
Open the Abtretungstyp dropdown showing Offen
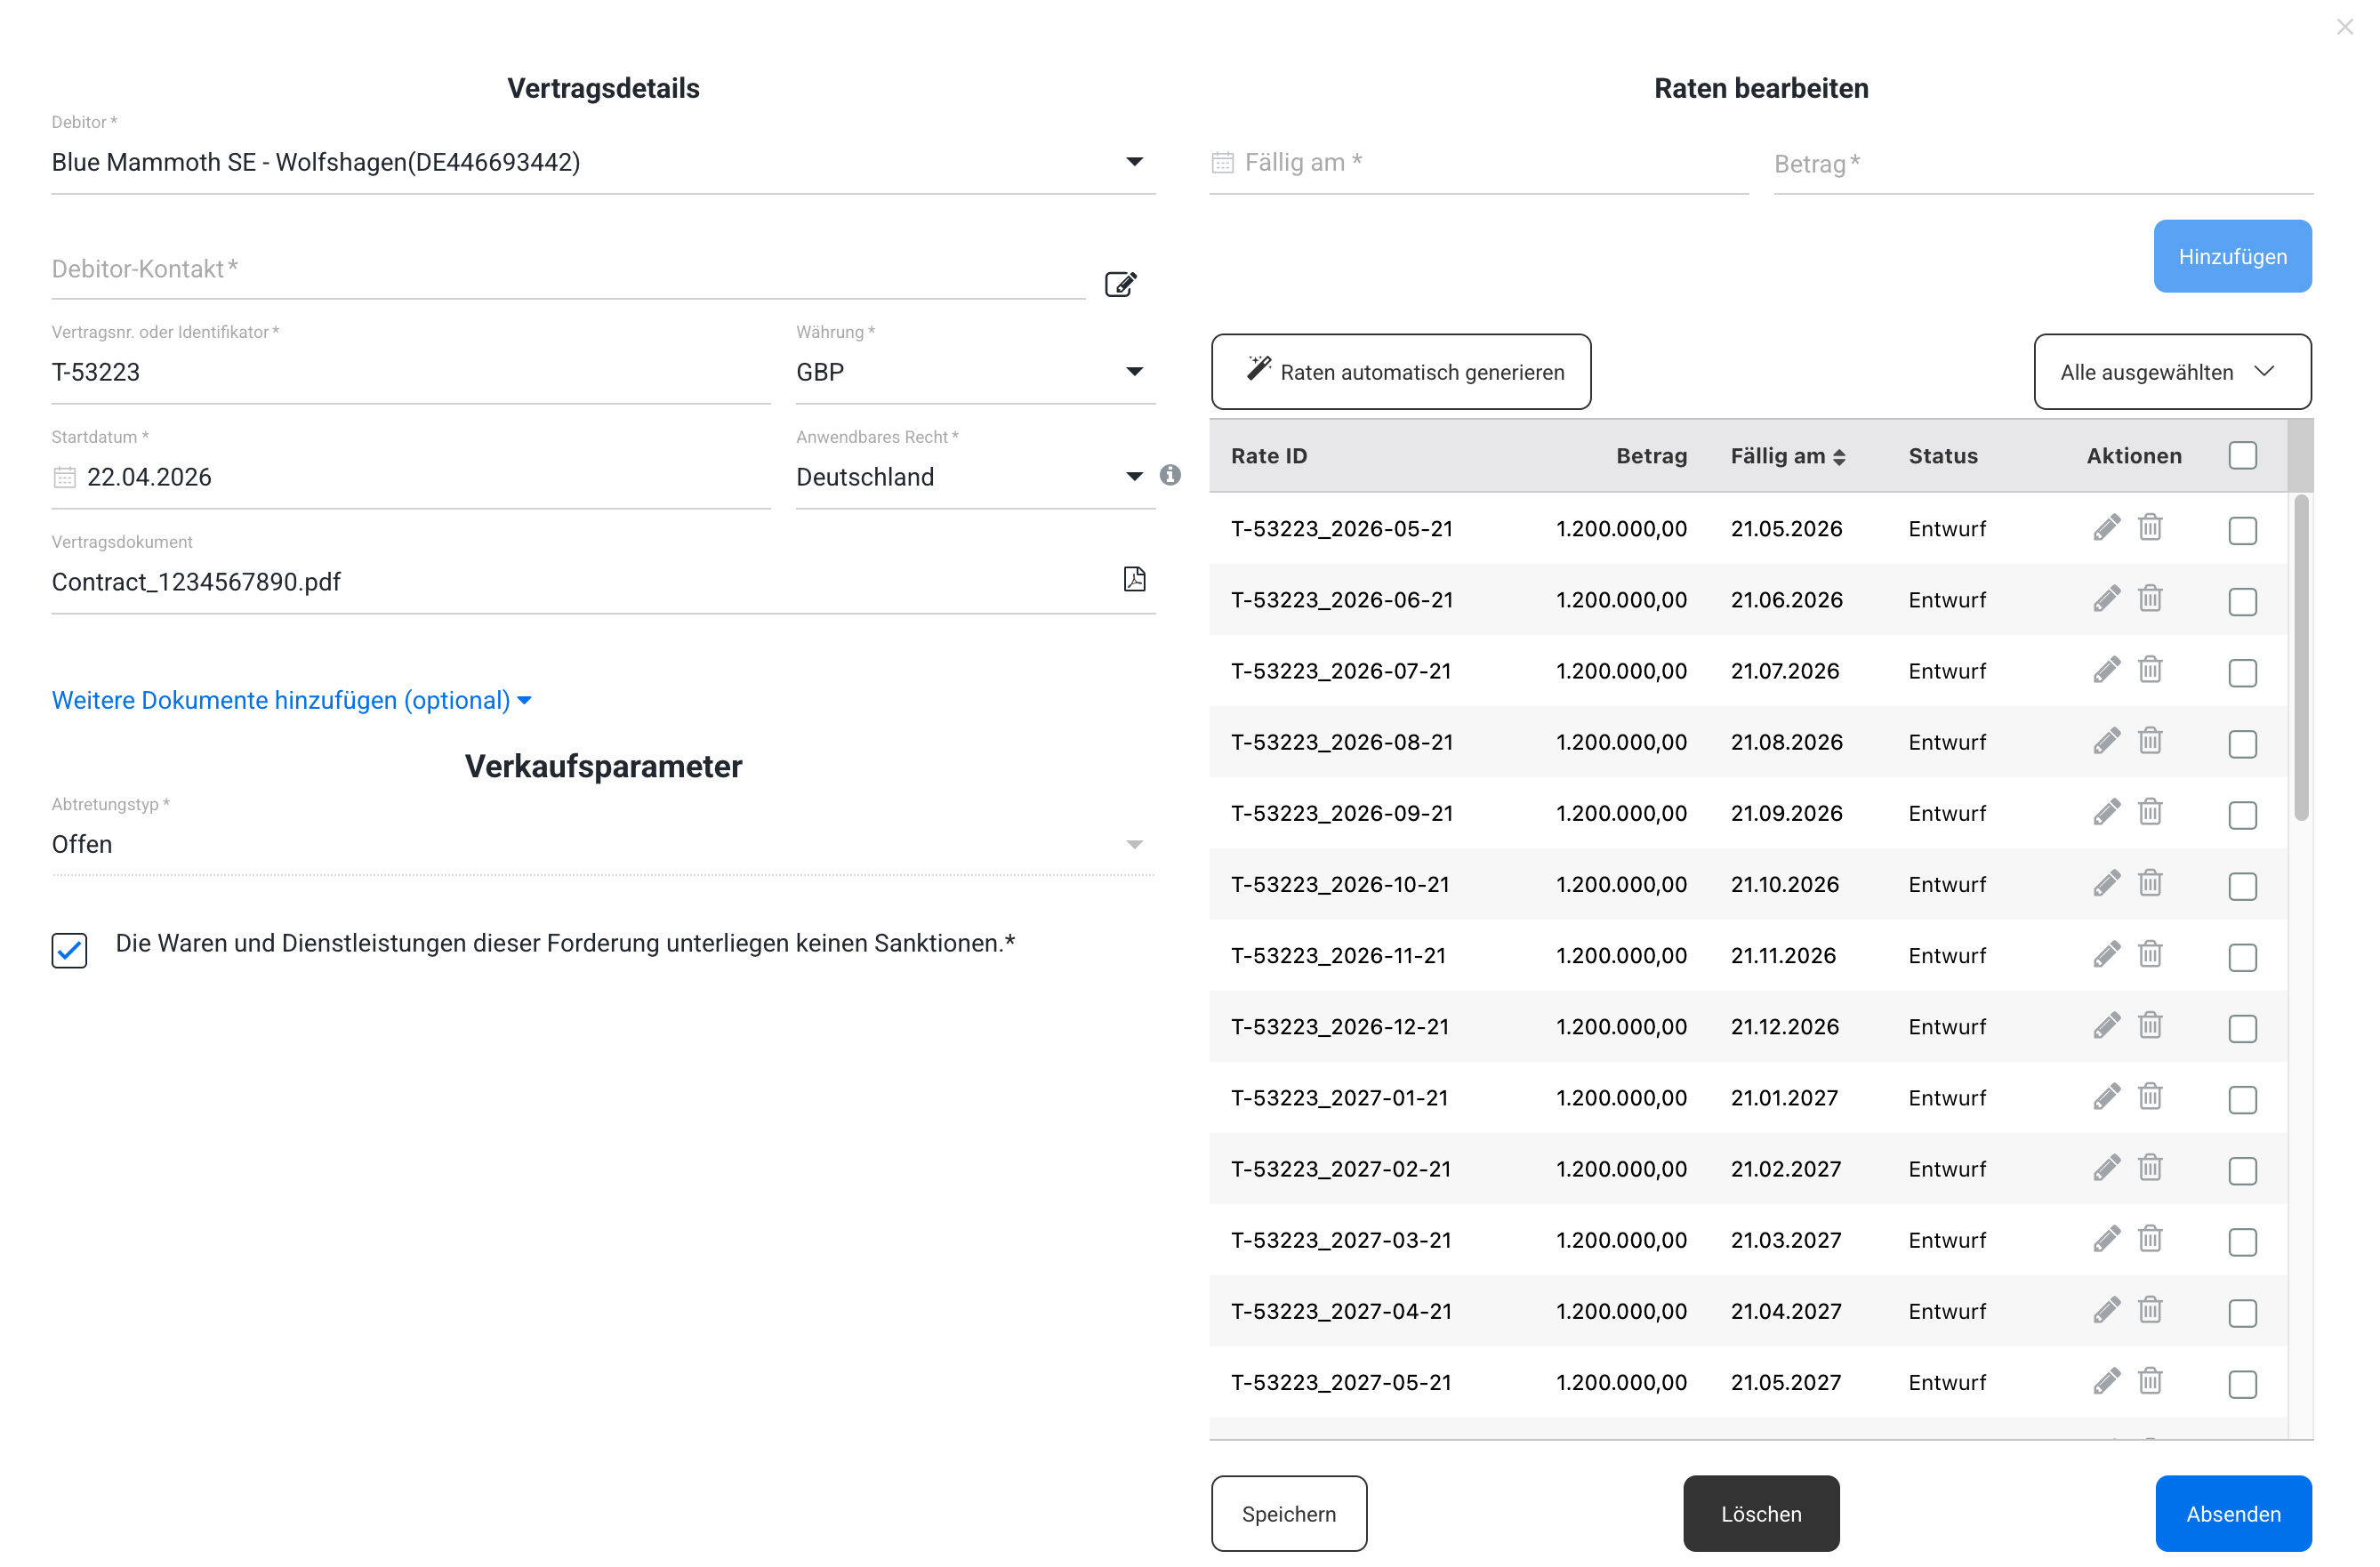pos(603,844)
